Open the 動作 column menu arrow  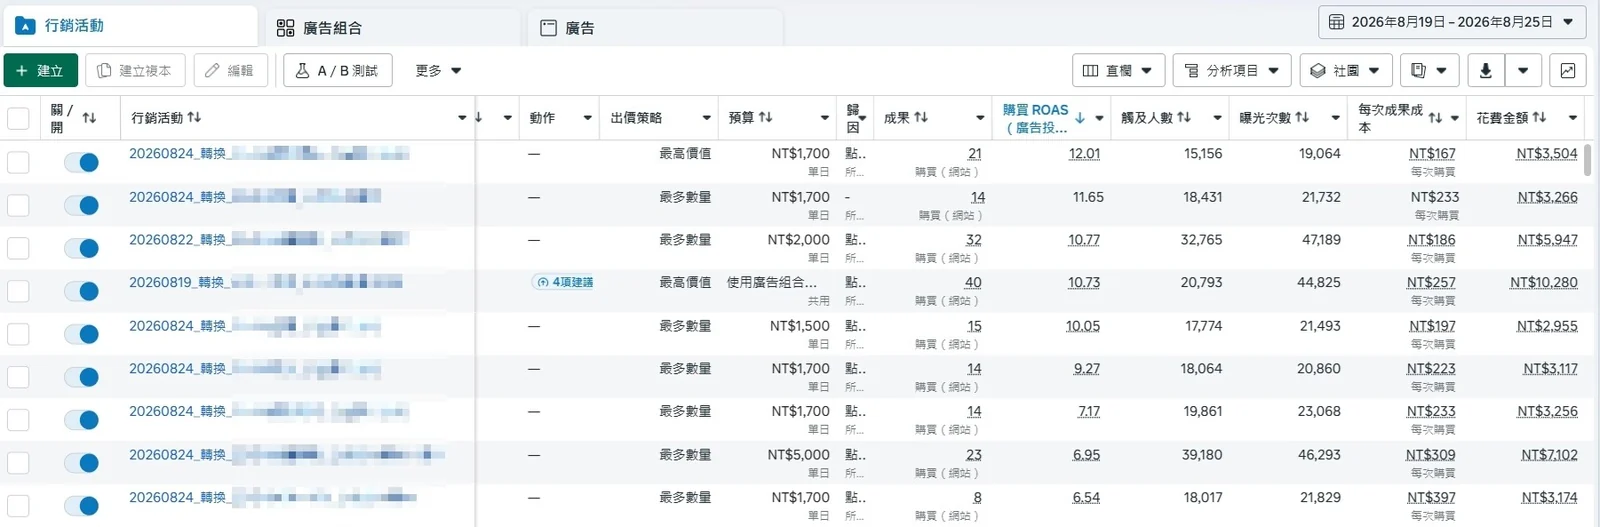(x=587, y=118)
